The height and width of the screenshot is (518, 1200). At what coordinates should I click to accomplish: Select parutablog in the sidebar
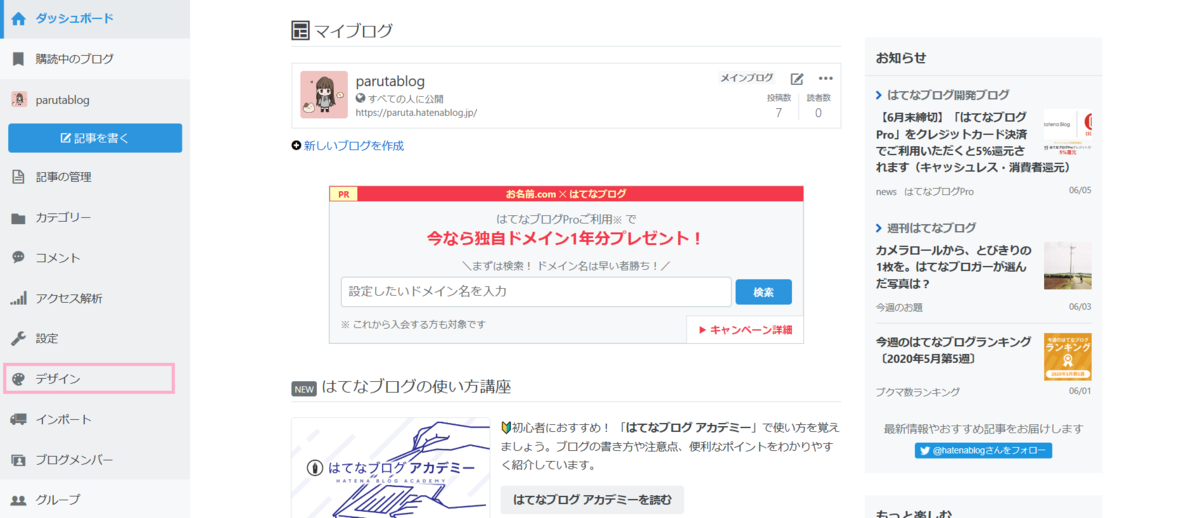(x=95, y=99)
